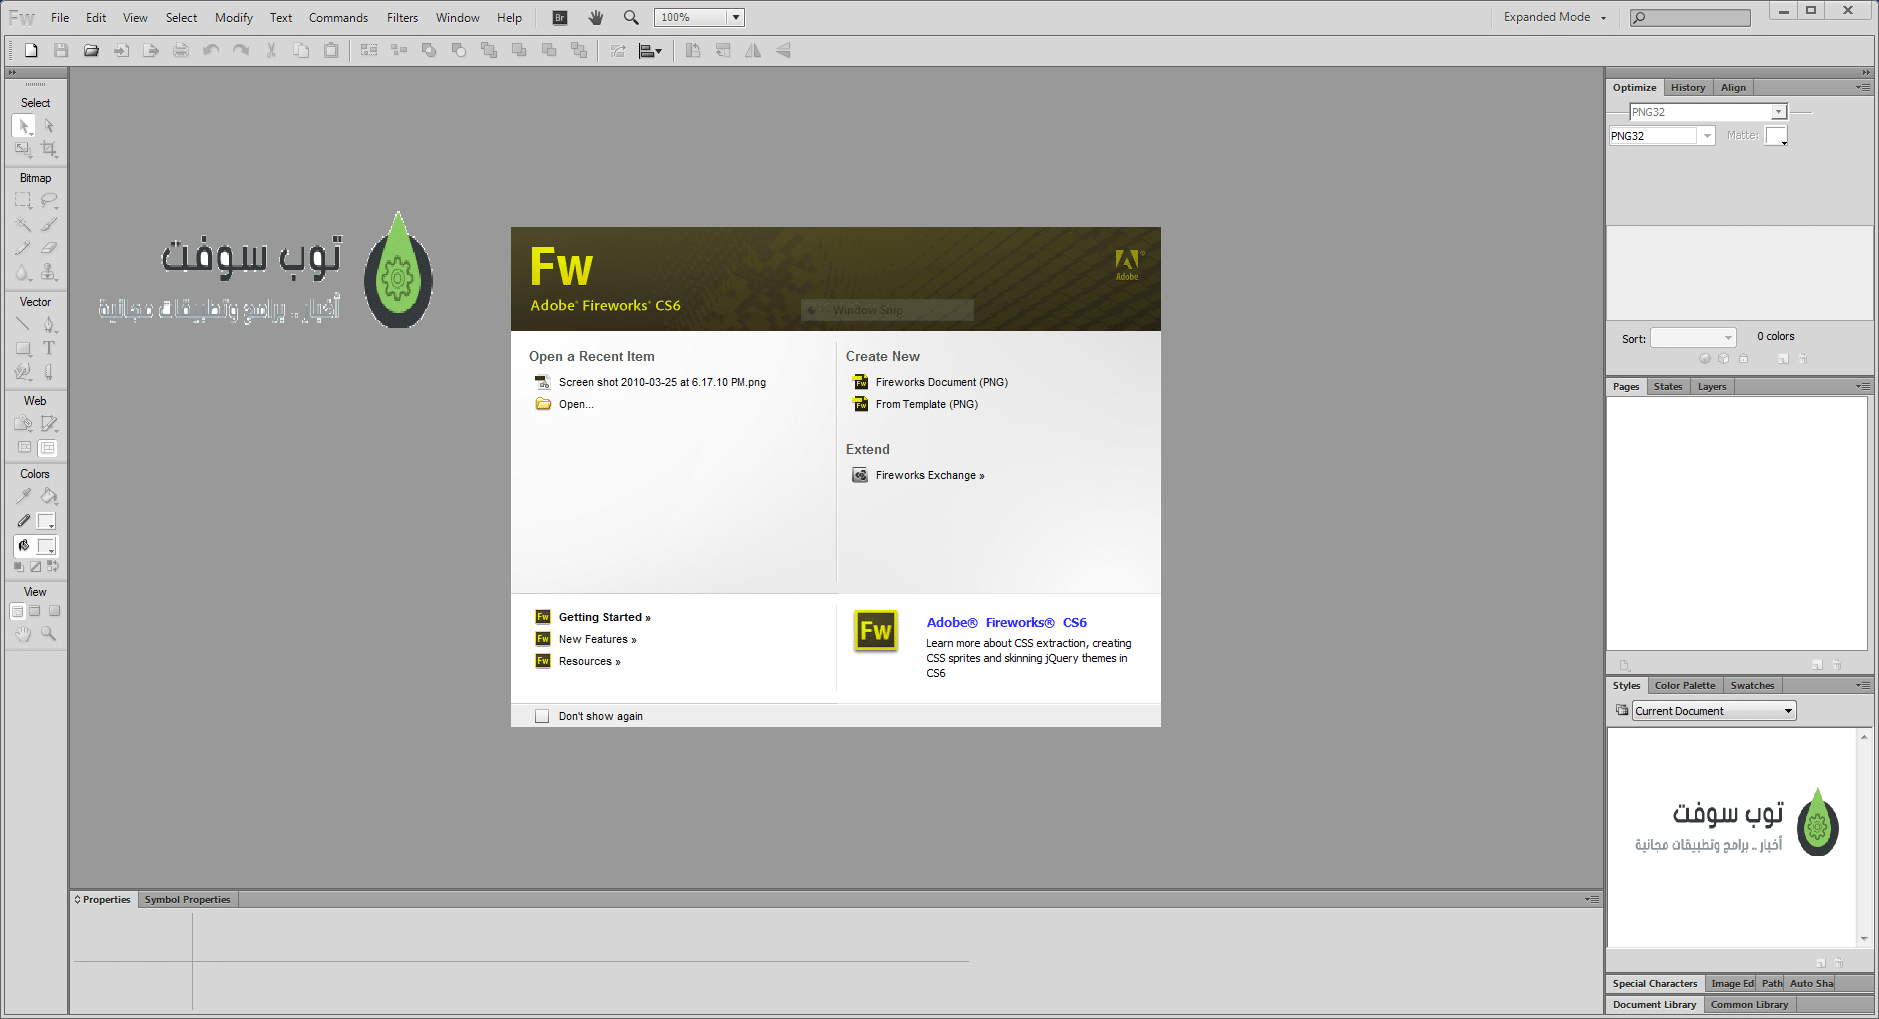
Task: Select the Hand tool in View section
Action: point(23,634)
